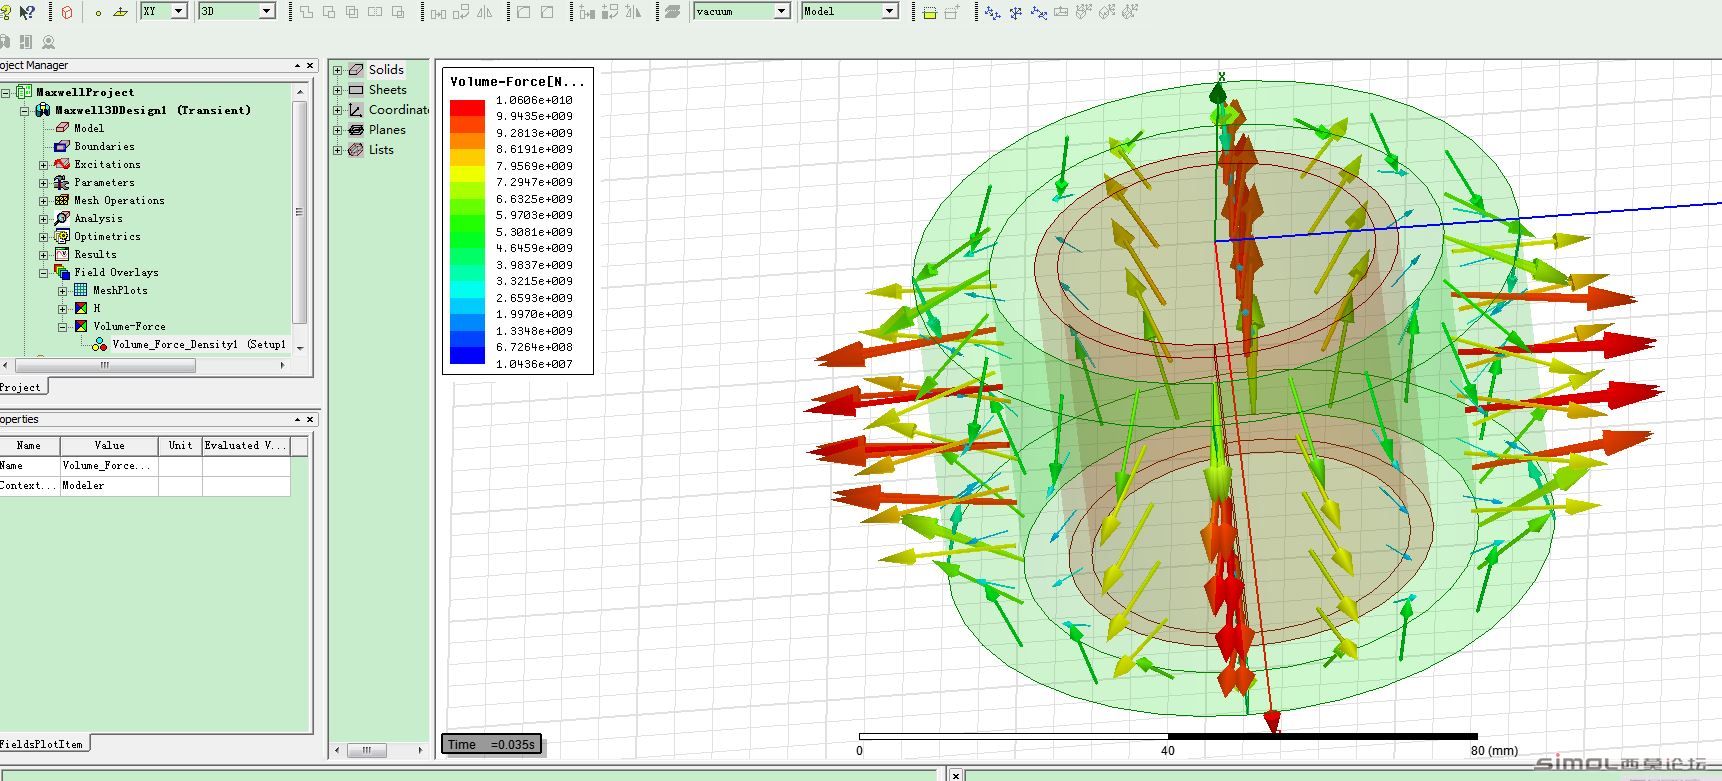Click the Parameters icon in project tree

(x=62, y=182)
